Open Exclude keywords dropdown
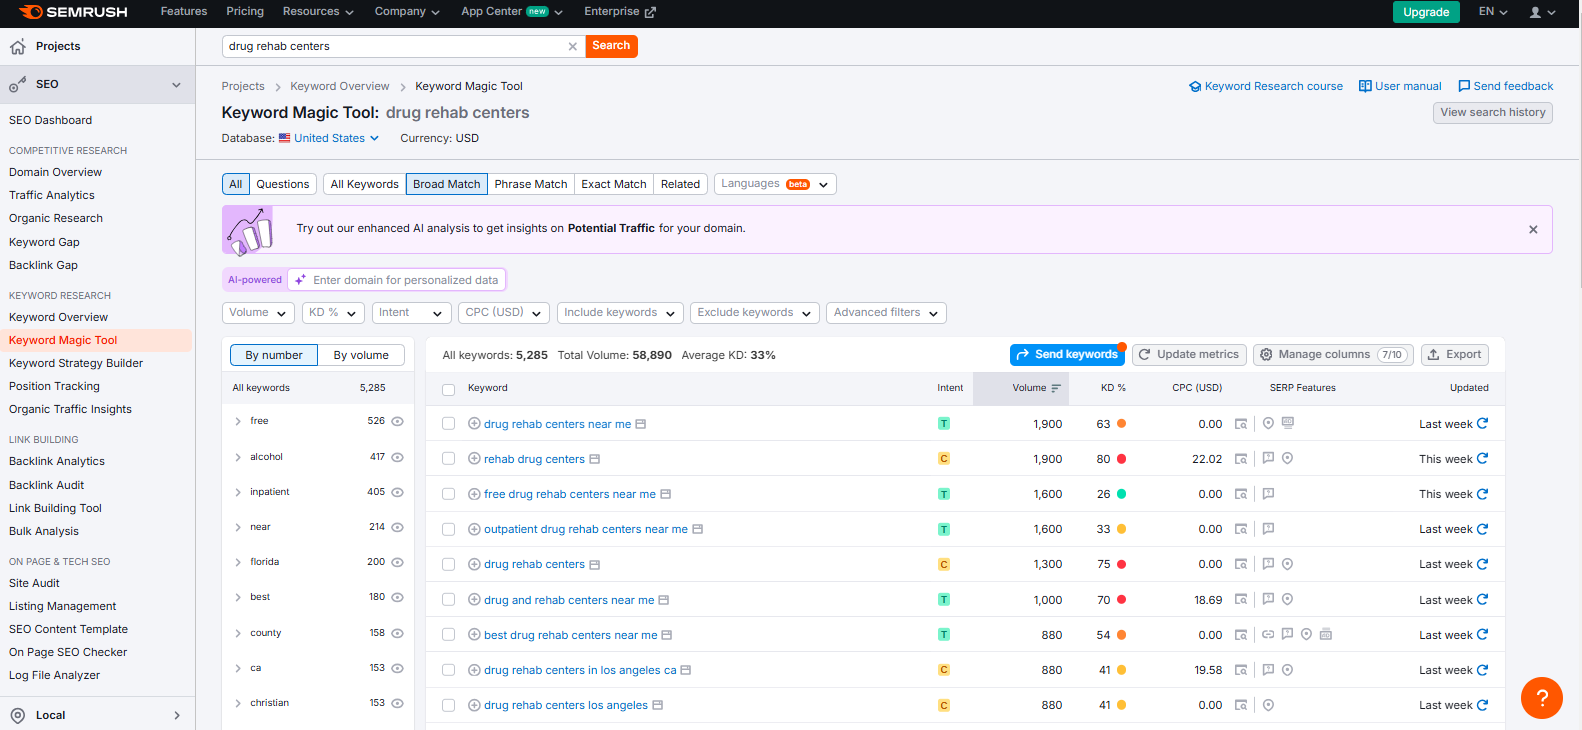This screenshot has width=1582, height=730. tap(755, 313)
